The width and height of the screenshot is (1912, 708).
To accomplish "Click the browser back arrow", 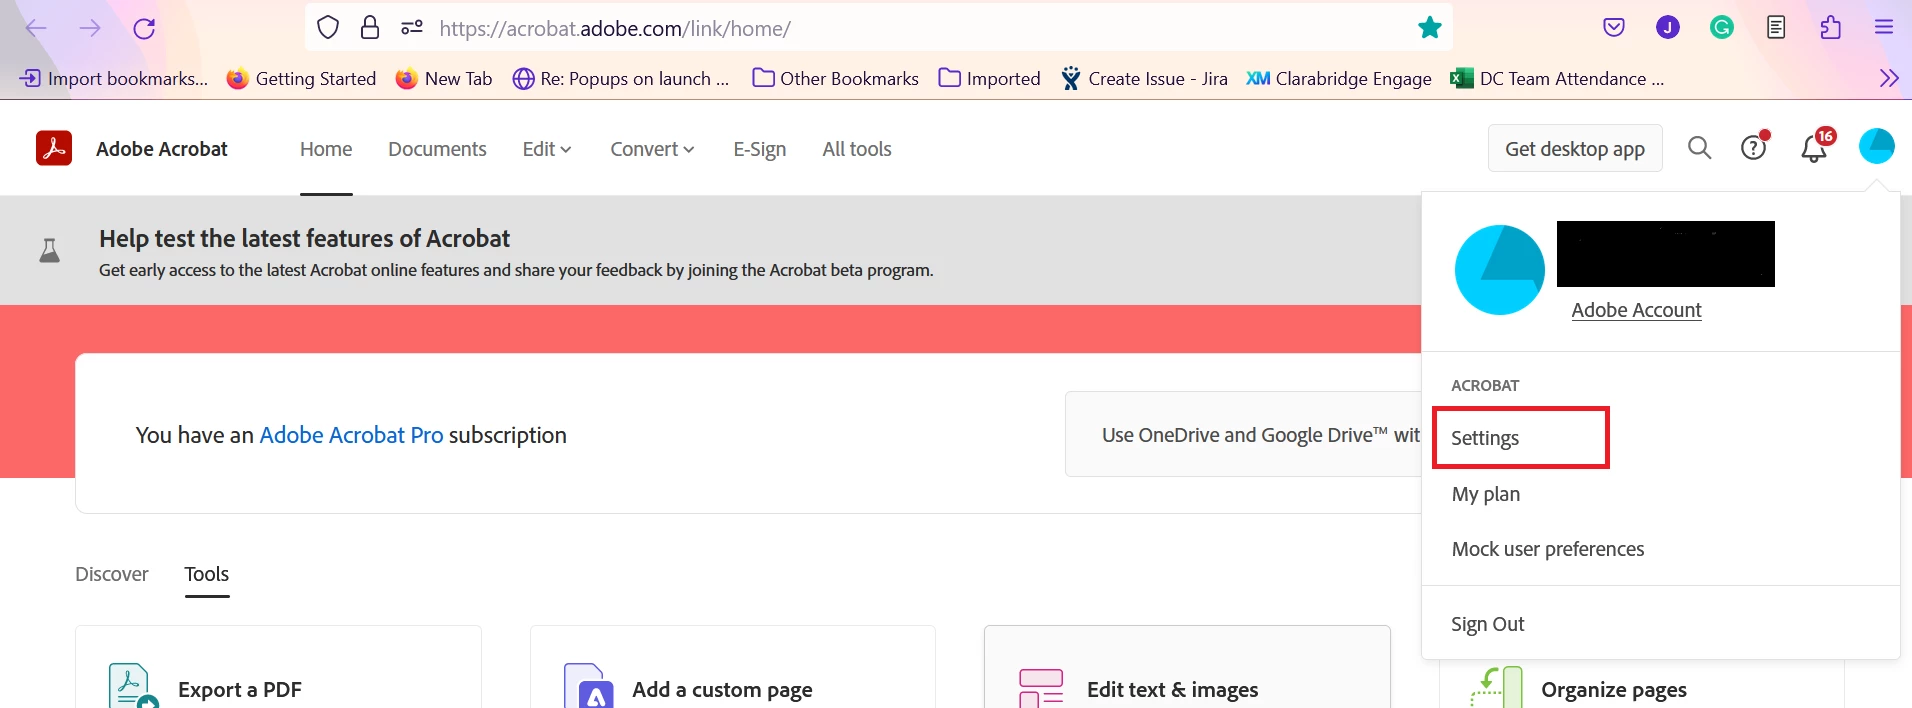I will (36, 28).
